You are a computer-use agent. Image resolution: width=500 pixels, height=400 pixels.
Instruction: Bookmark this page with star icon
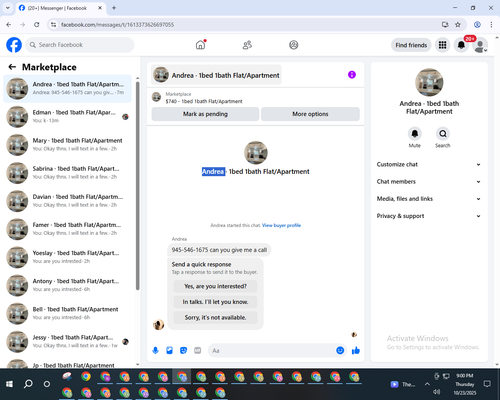[458, 25]
